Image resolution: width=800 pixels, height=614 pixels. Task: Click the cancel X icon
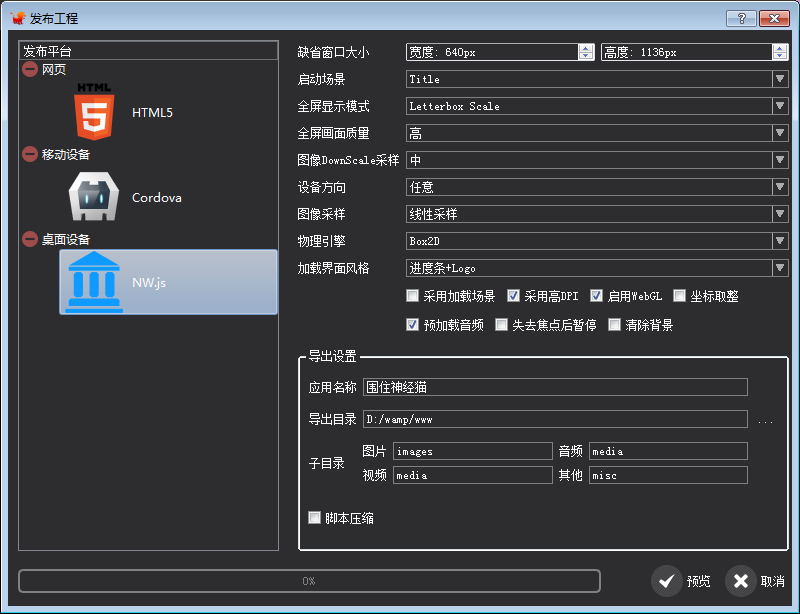click(x=740, y=581)
